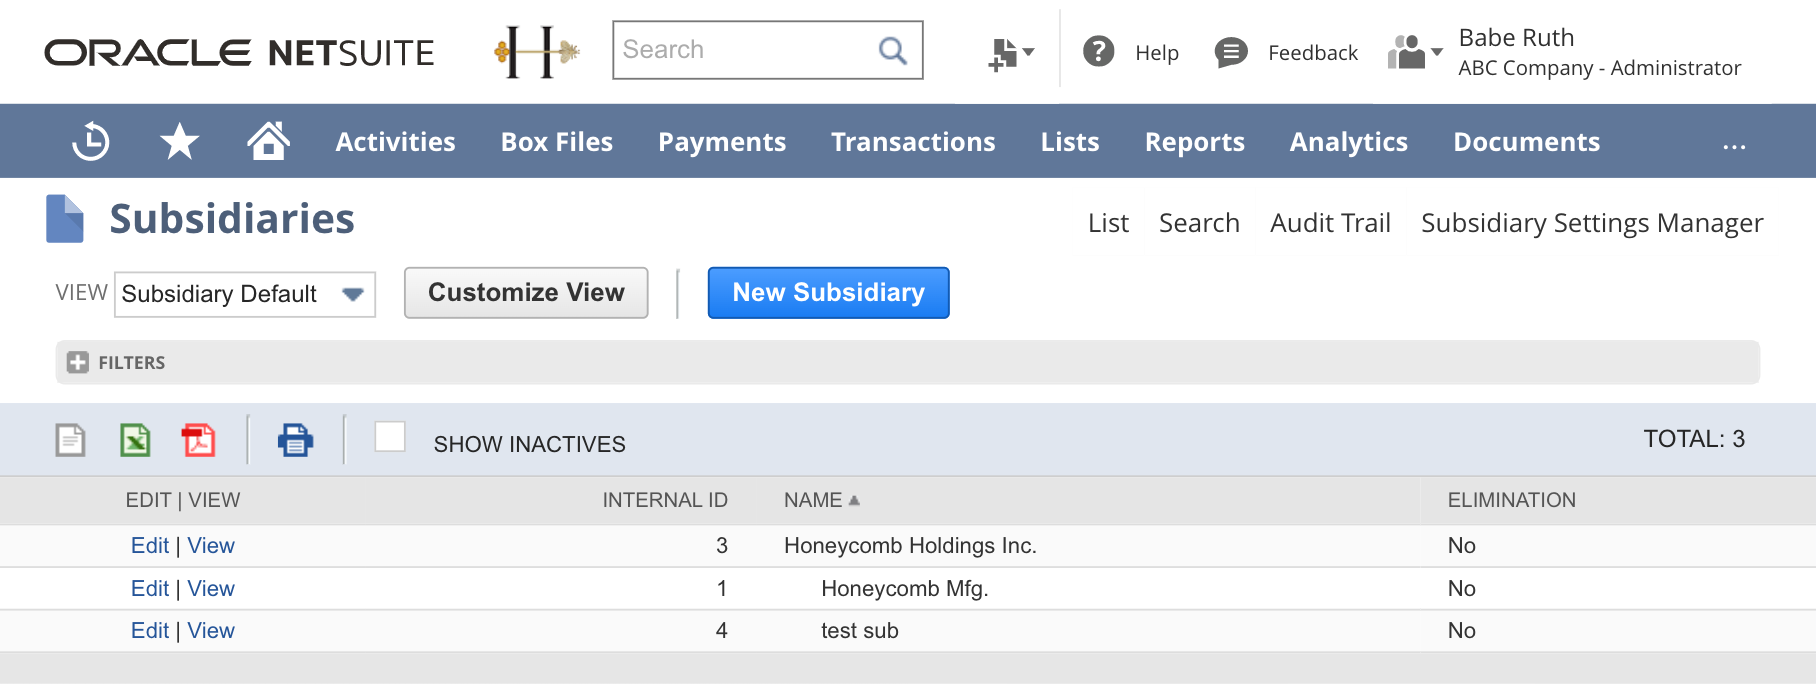Screen dimensions: 1816x684
Task: Click the Feedback text label
Action: coord(1313,53)
